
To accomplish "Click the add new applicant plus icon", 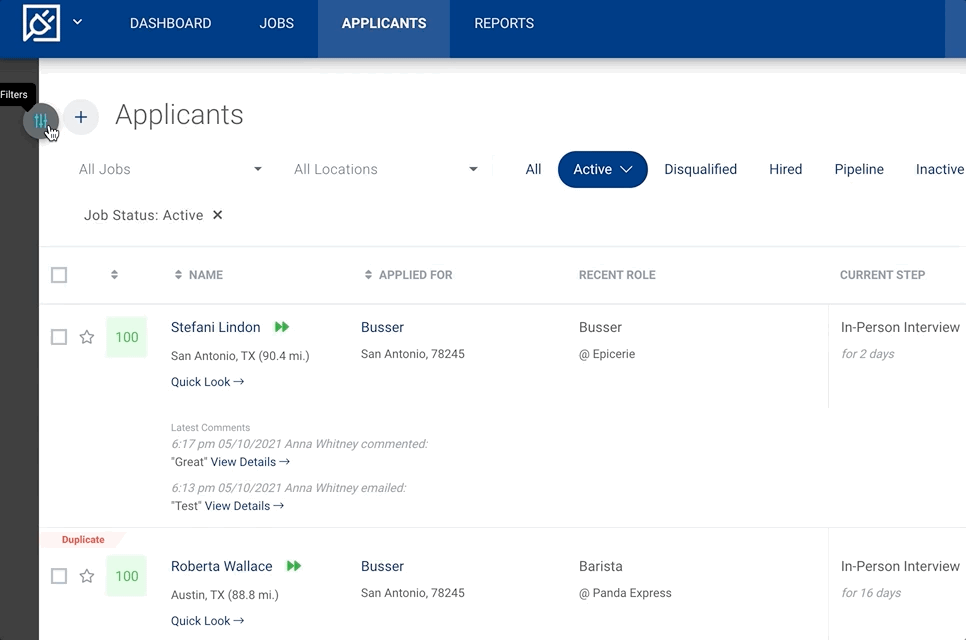I will [x=81, y=117].
